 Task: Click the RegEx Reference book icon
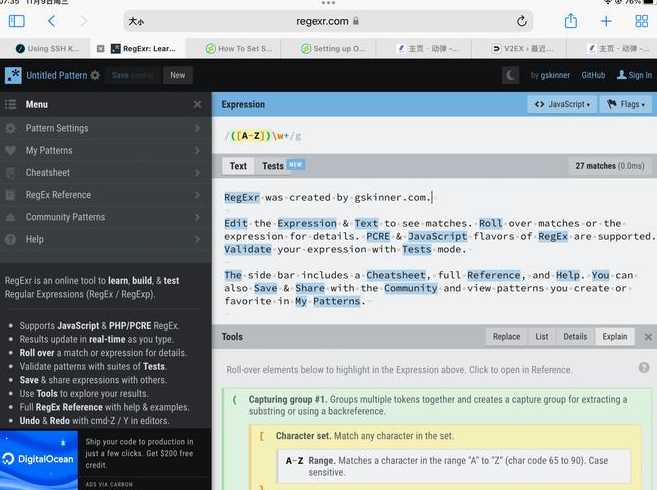pos(10,195)
